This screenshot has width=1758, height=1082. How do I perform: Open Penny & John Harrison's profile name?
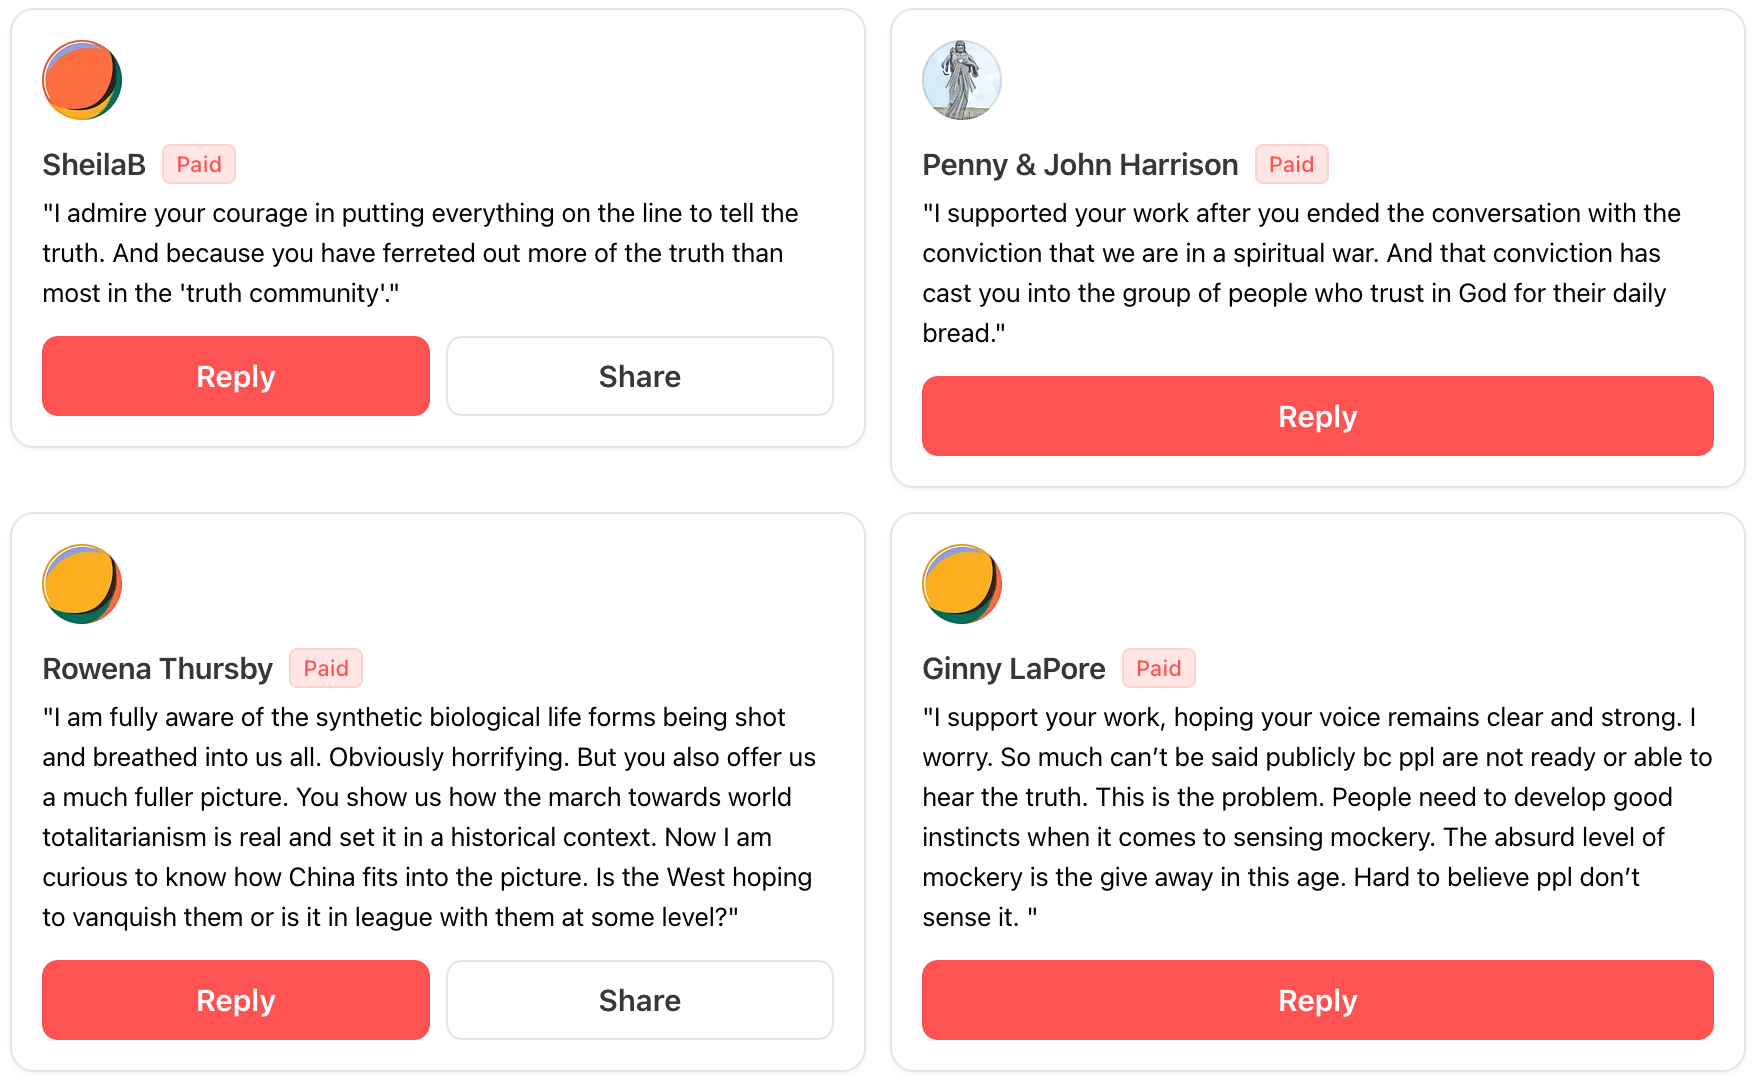[x=1080, y=165]
